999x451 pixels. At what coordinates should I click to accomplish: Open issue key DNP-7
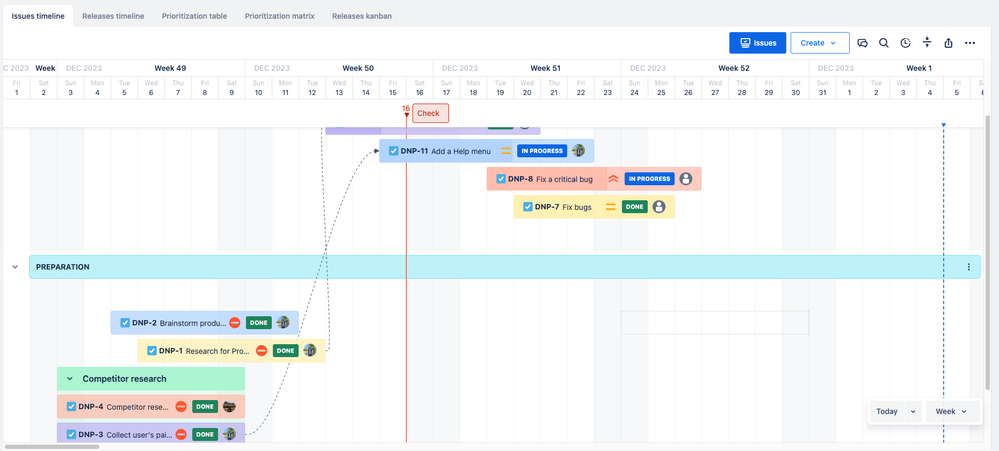point(547,206)
